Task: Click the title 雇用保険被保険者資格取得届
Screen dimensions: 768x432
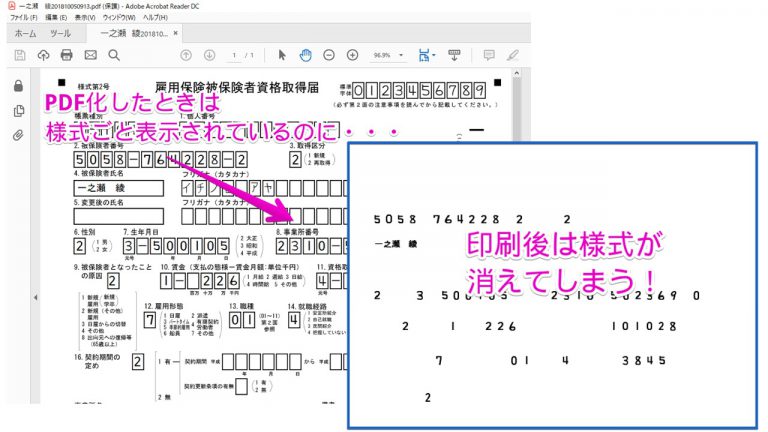Action: 237,88
